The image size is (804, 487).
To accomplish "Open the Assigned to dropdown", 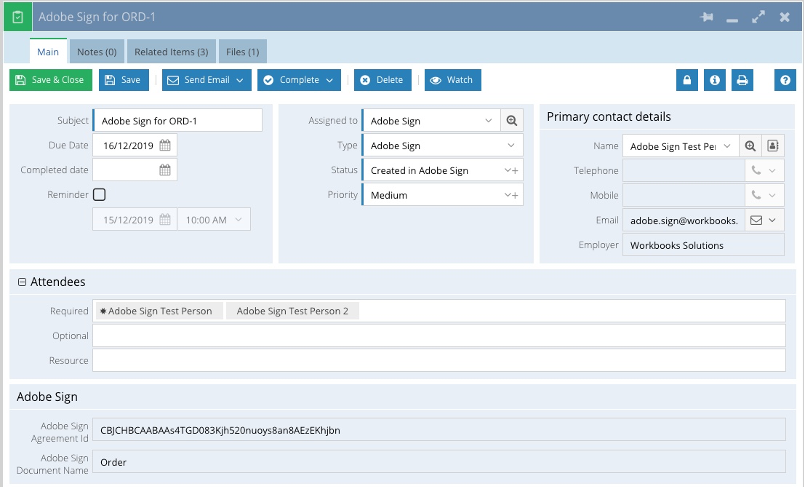I will (488, 121).
